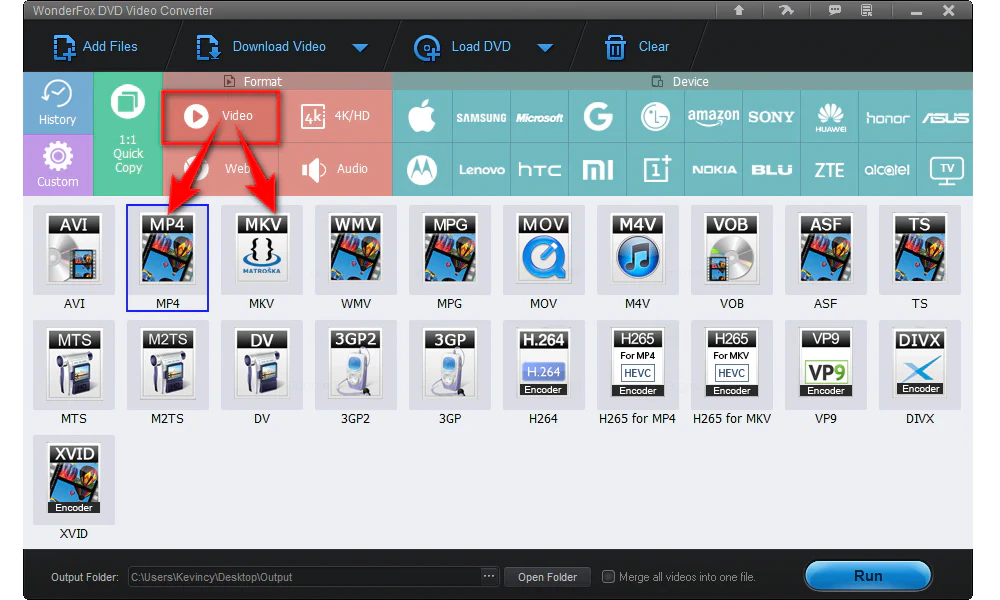Choose the TS format
The height and width of the screenshot is (600, 1000).
coord(920,250)
